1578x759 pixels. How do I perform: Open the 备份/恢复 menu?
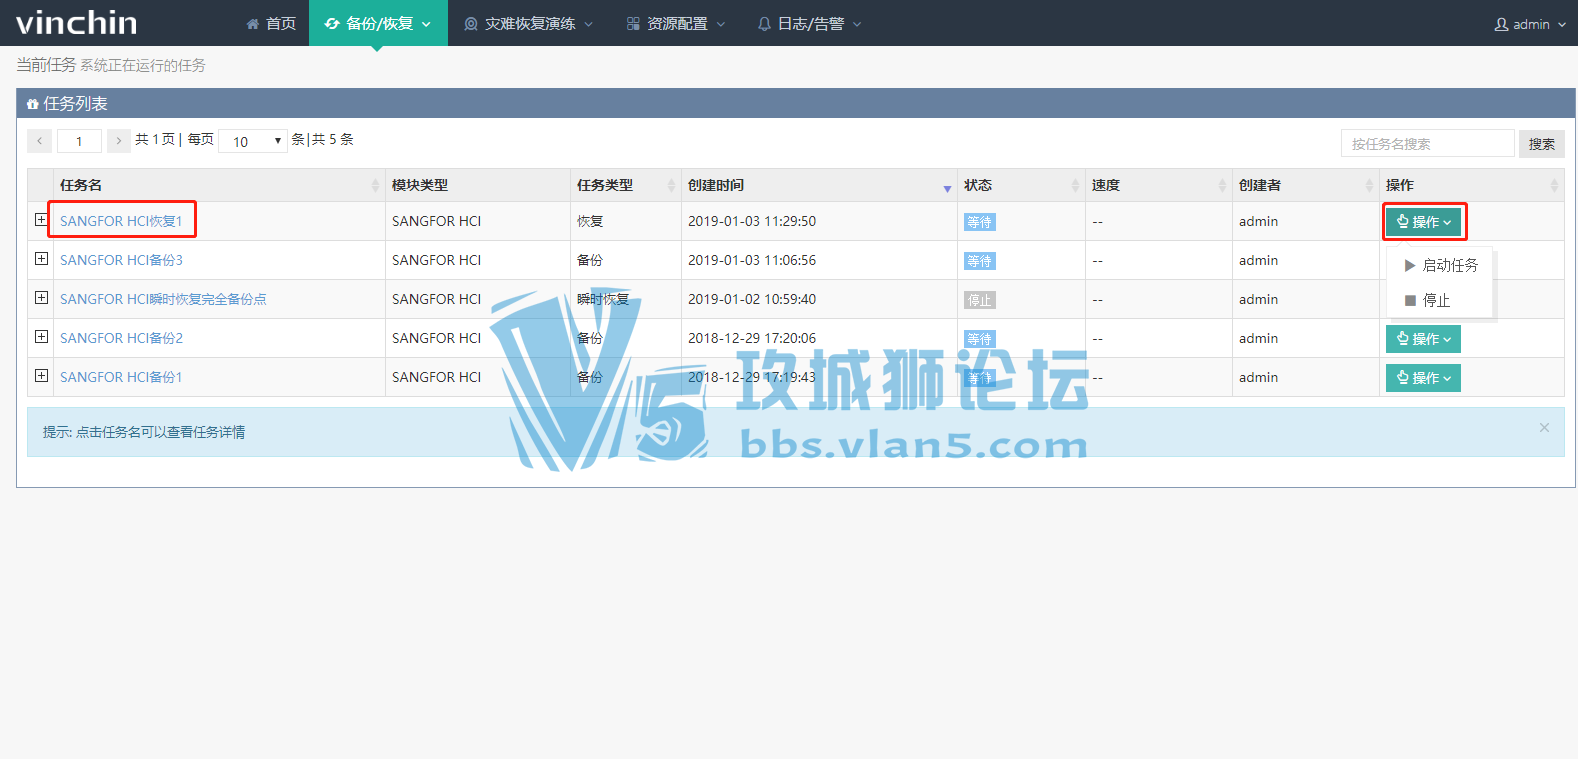[x=378, y=23]
